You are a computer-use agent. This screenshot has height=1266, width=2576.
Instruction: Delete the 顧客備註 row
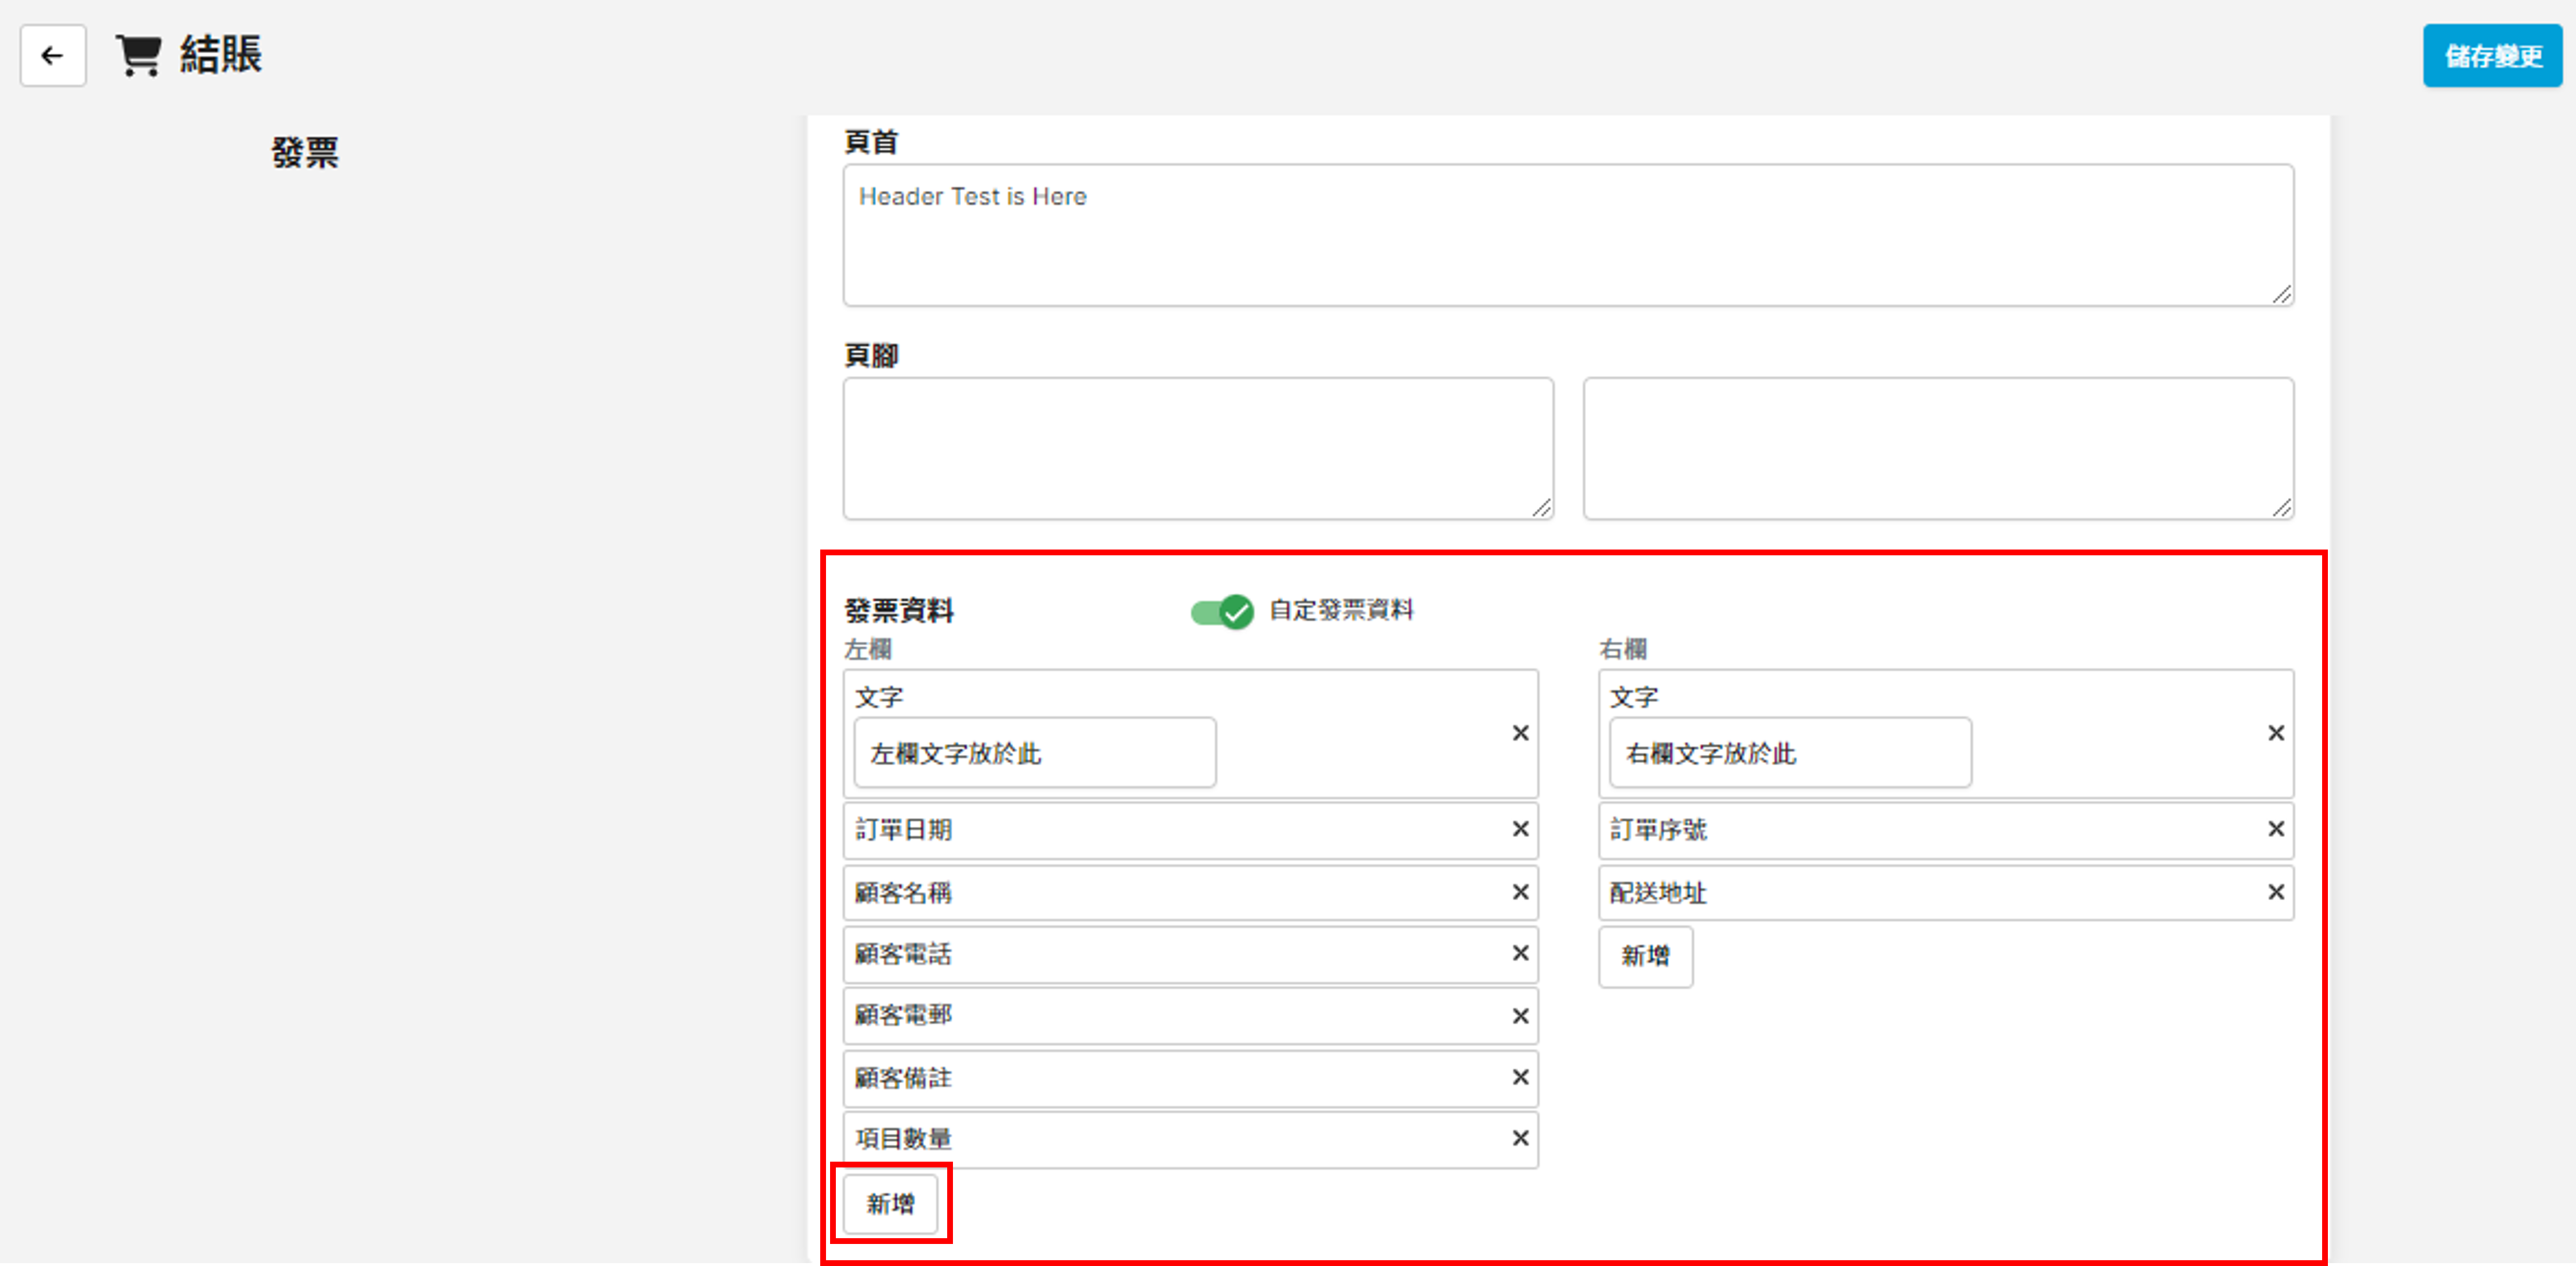1520,1077
